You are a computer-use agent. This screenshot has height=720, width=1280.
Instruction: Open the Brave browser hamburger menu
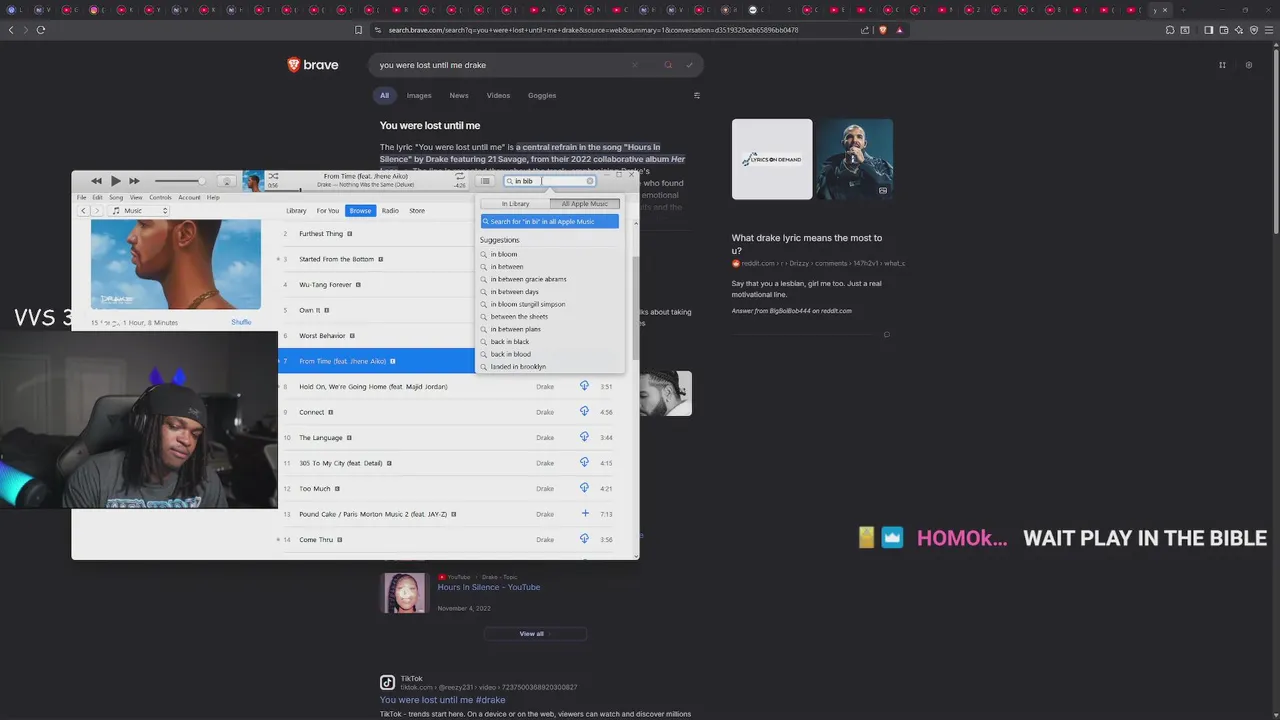click(x=1270, y=30)
